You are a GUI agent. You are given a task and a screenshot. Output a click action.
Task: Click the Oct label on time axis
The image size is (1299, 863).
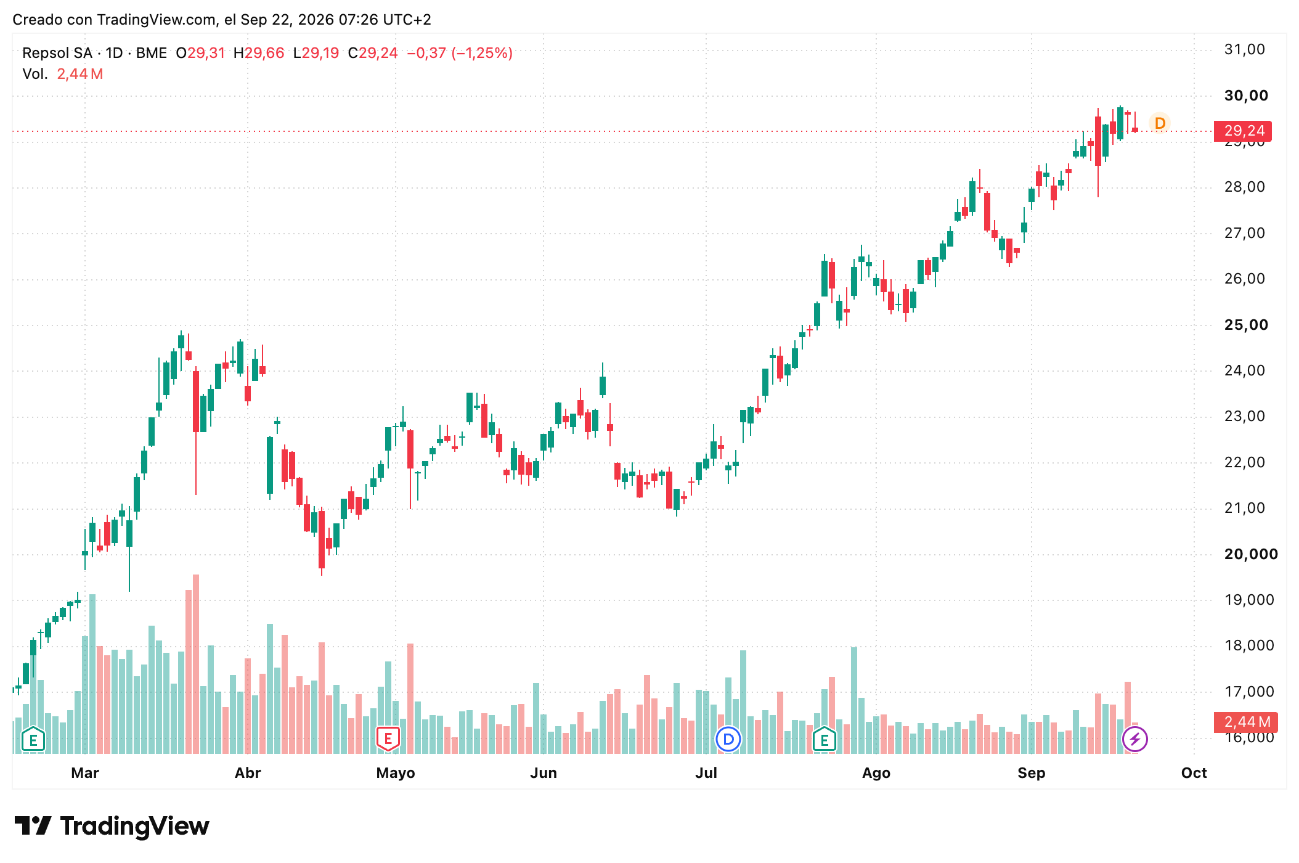[1194, 773]
